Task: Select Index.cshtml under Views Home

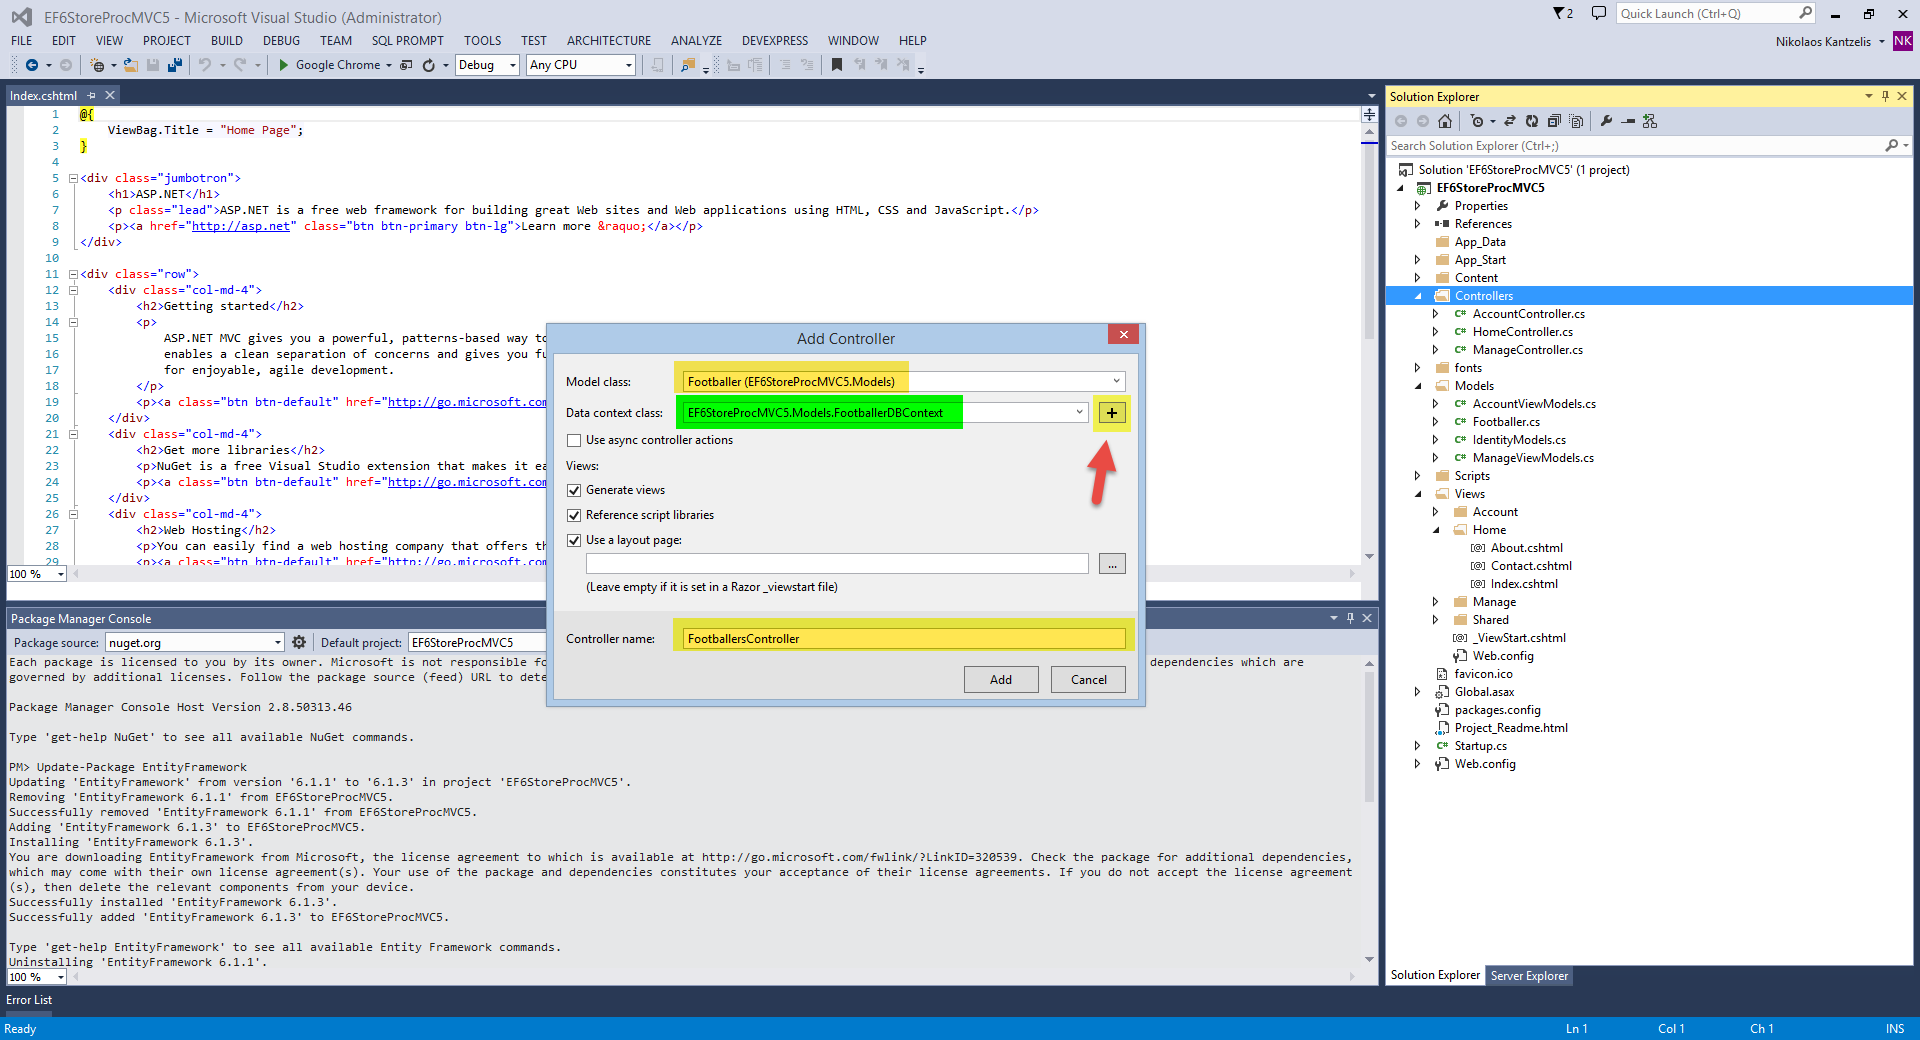Action: coord(1524,584)
